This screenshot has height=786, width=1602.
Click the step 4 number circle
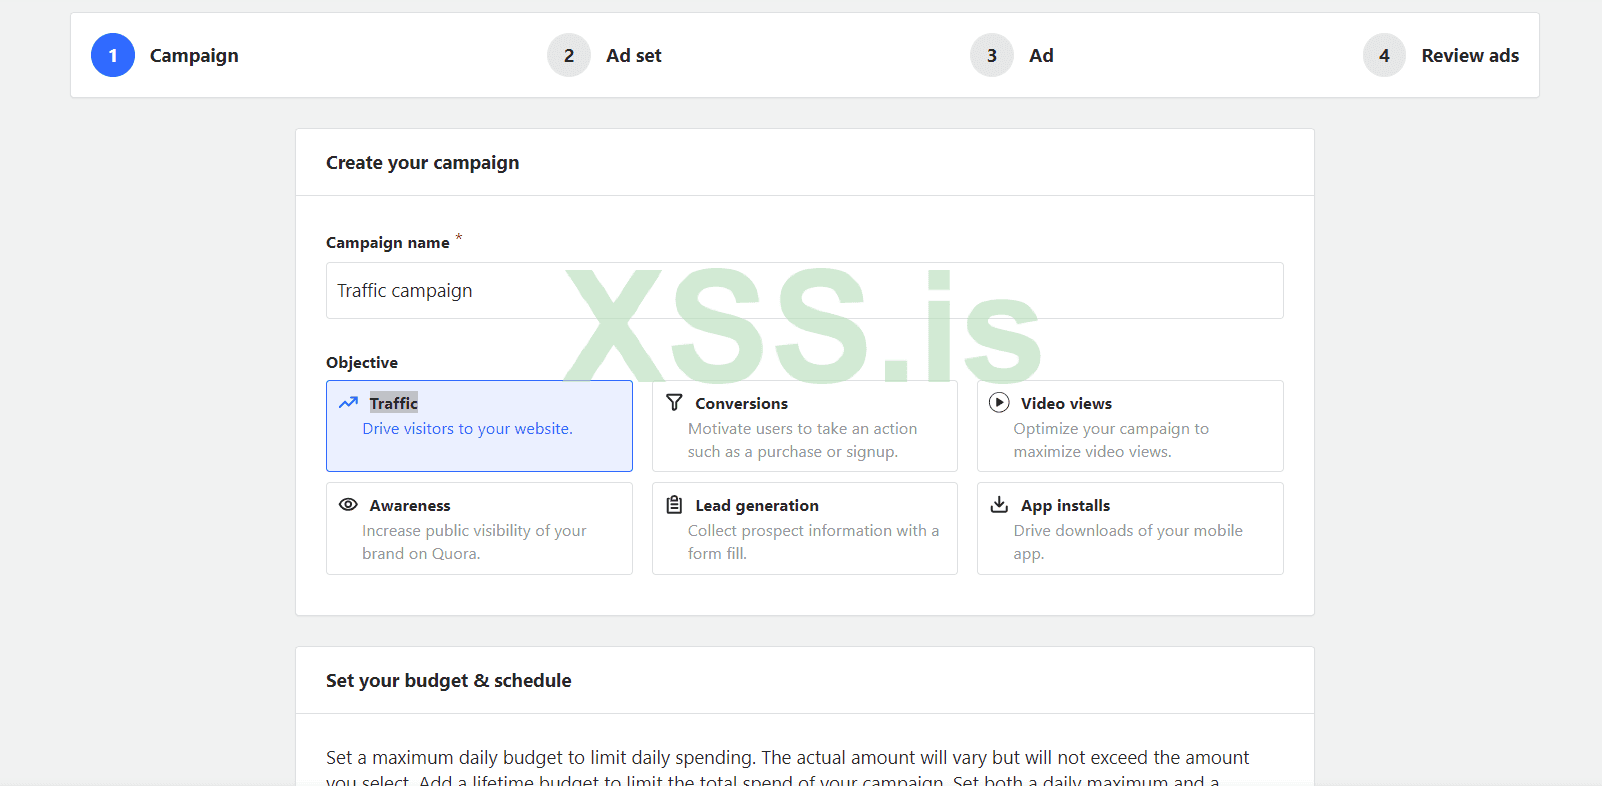(x=1384, y=56)
